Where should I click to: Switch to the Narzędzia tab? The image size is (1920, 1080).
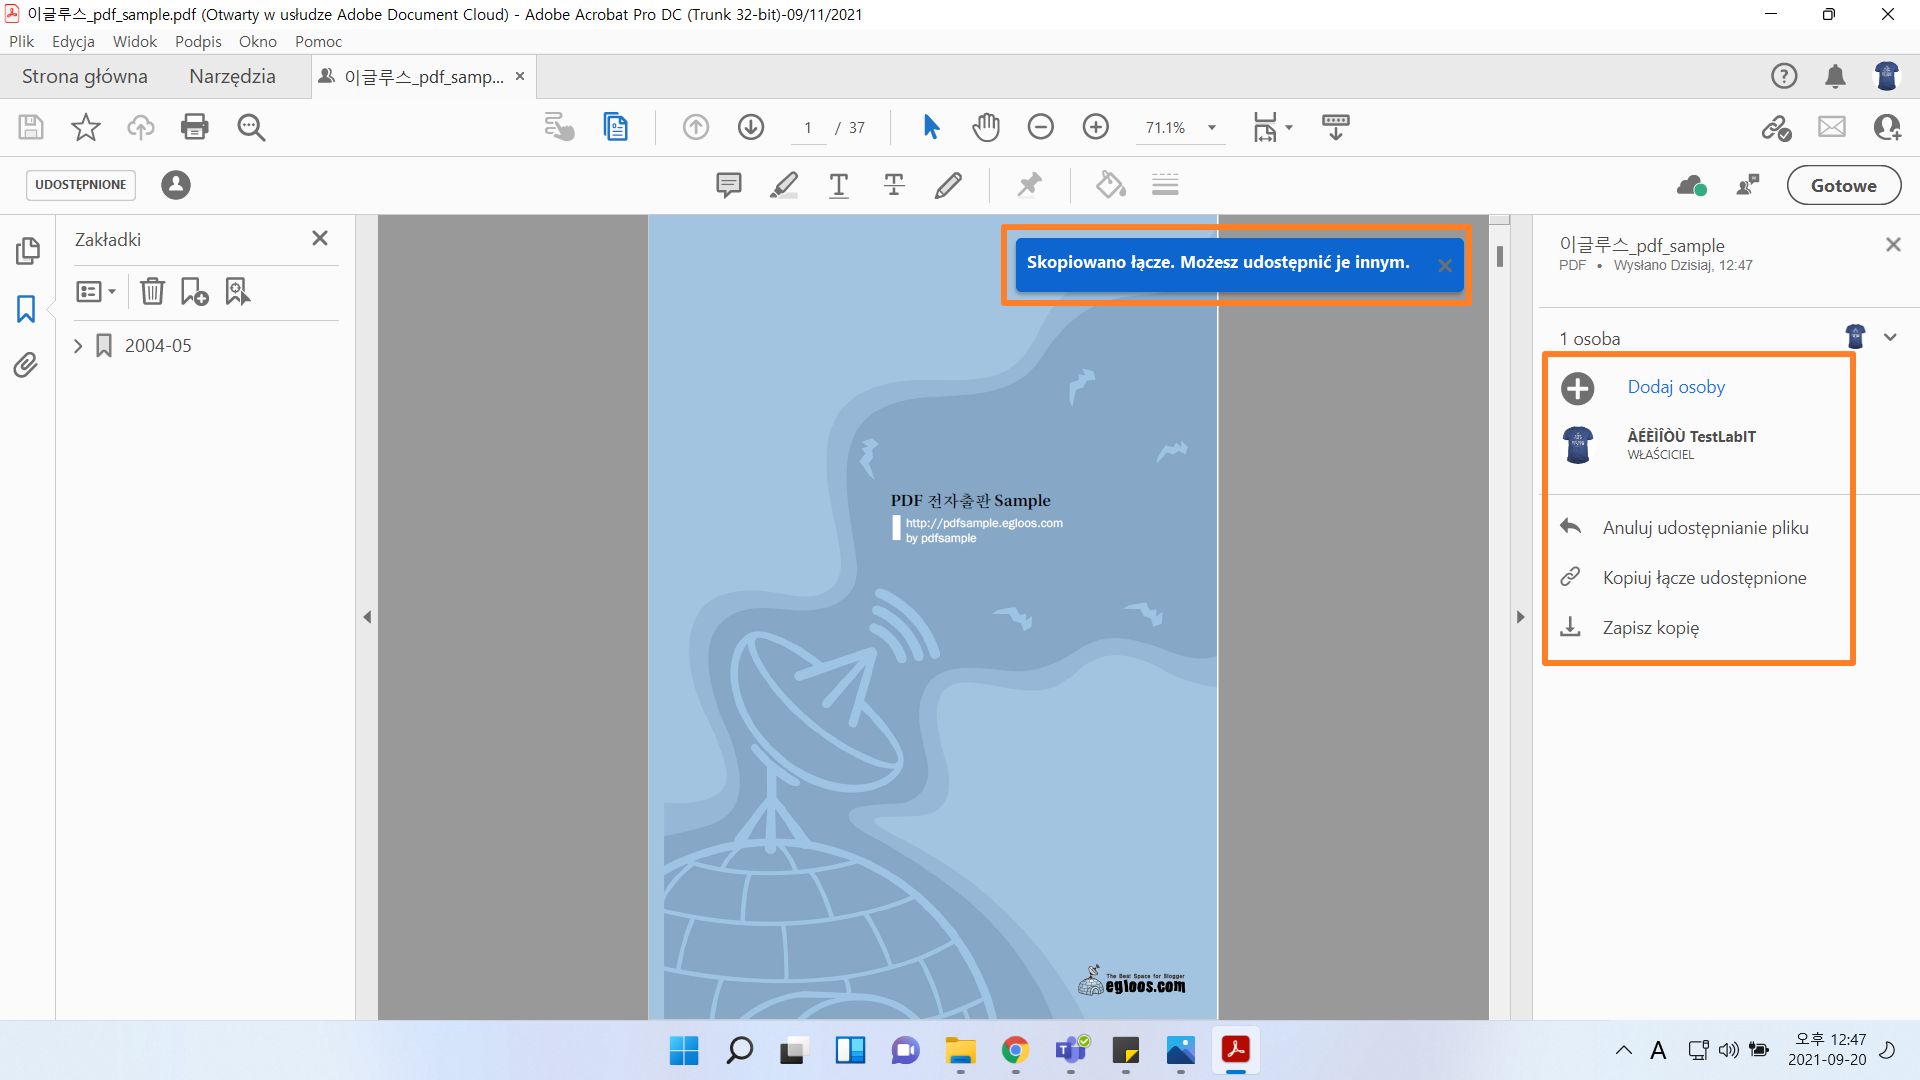click(x=232, y=76)
